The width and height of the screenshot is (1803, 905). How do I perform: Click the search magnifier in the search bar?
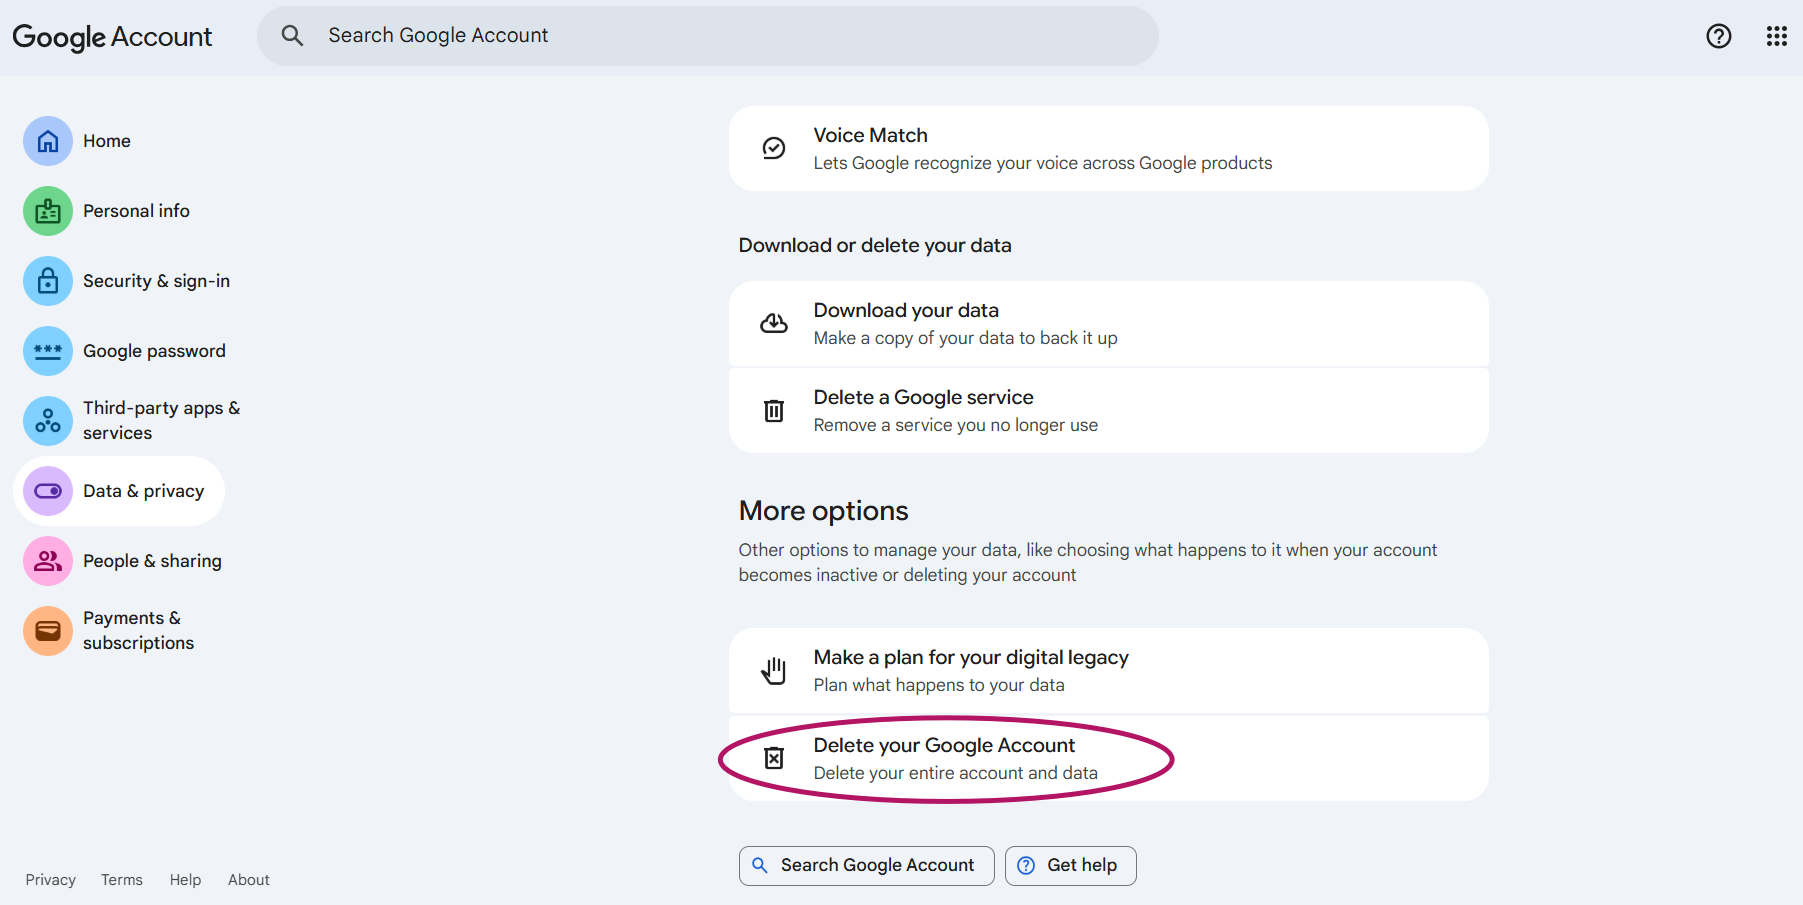292,35
